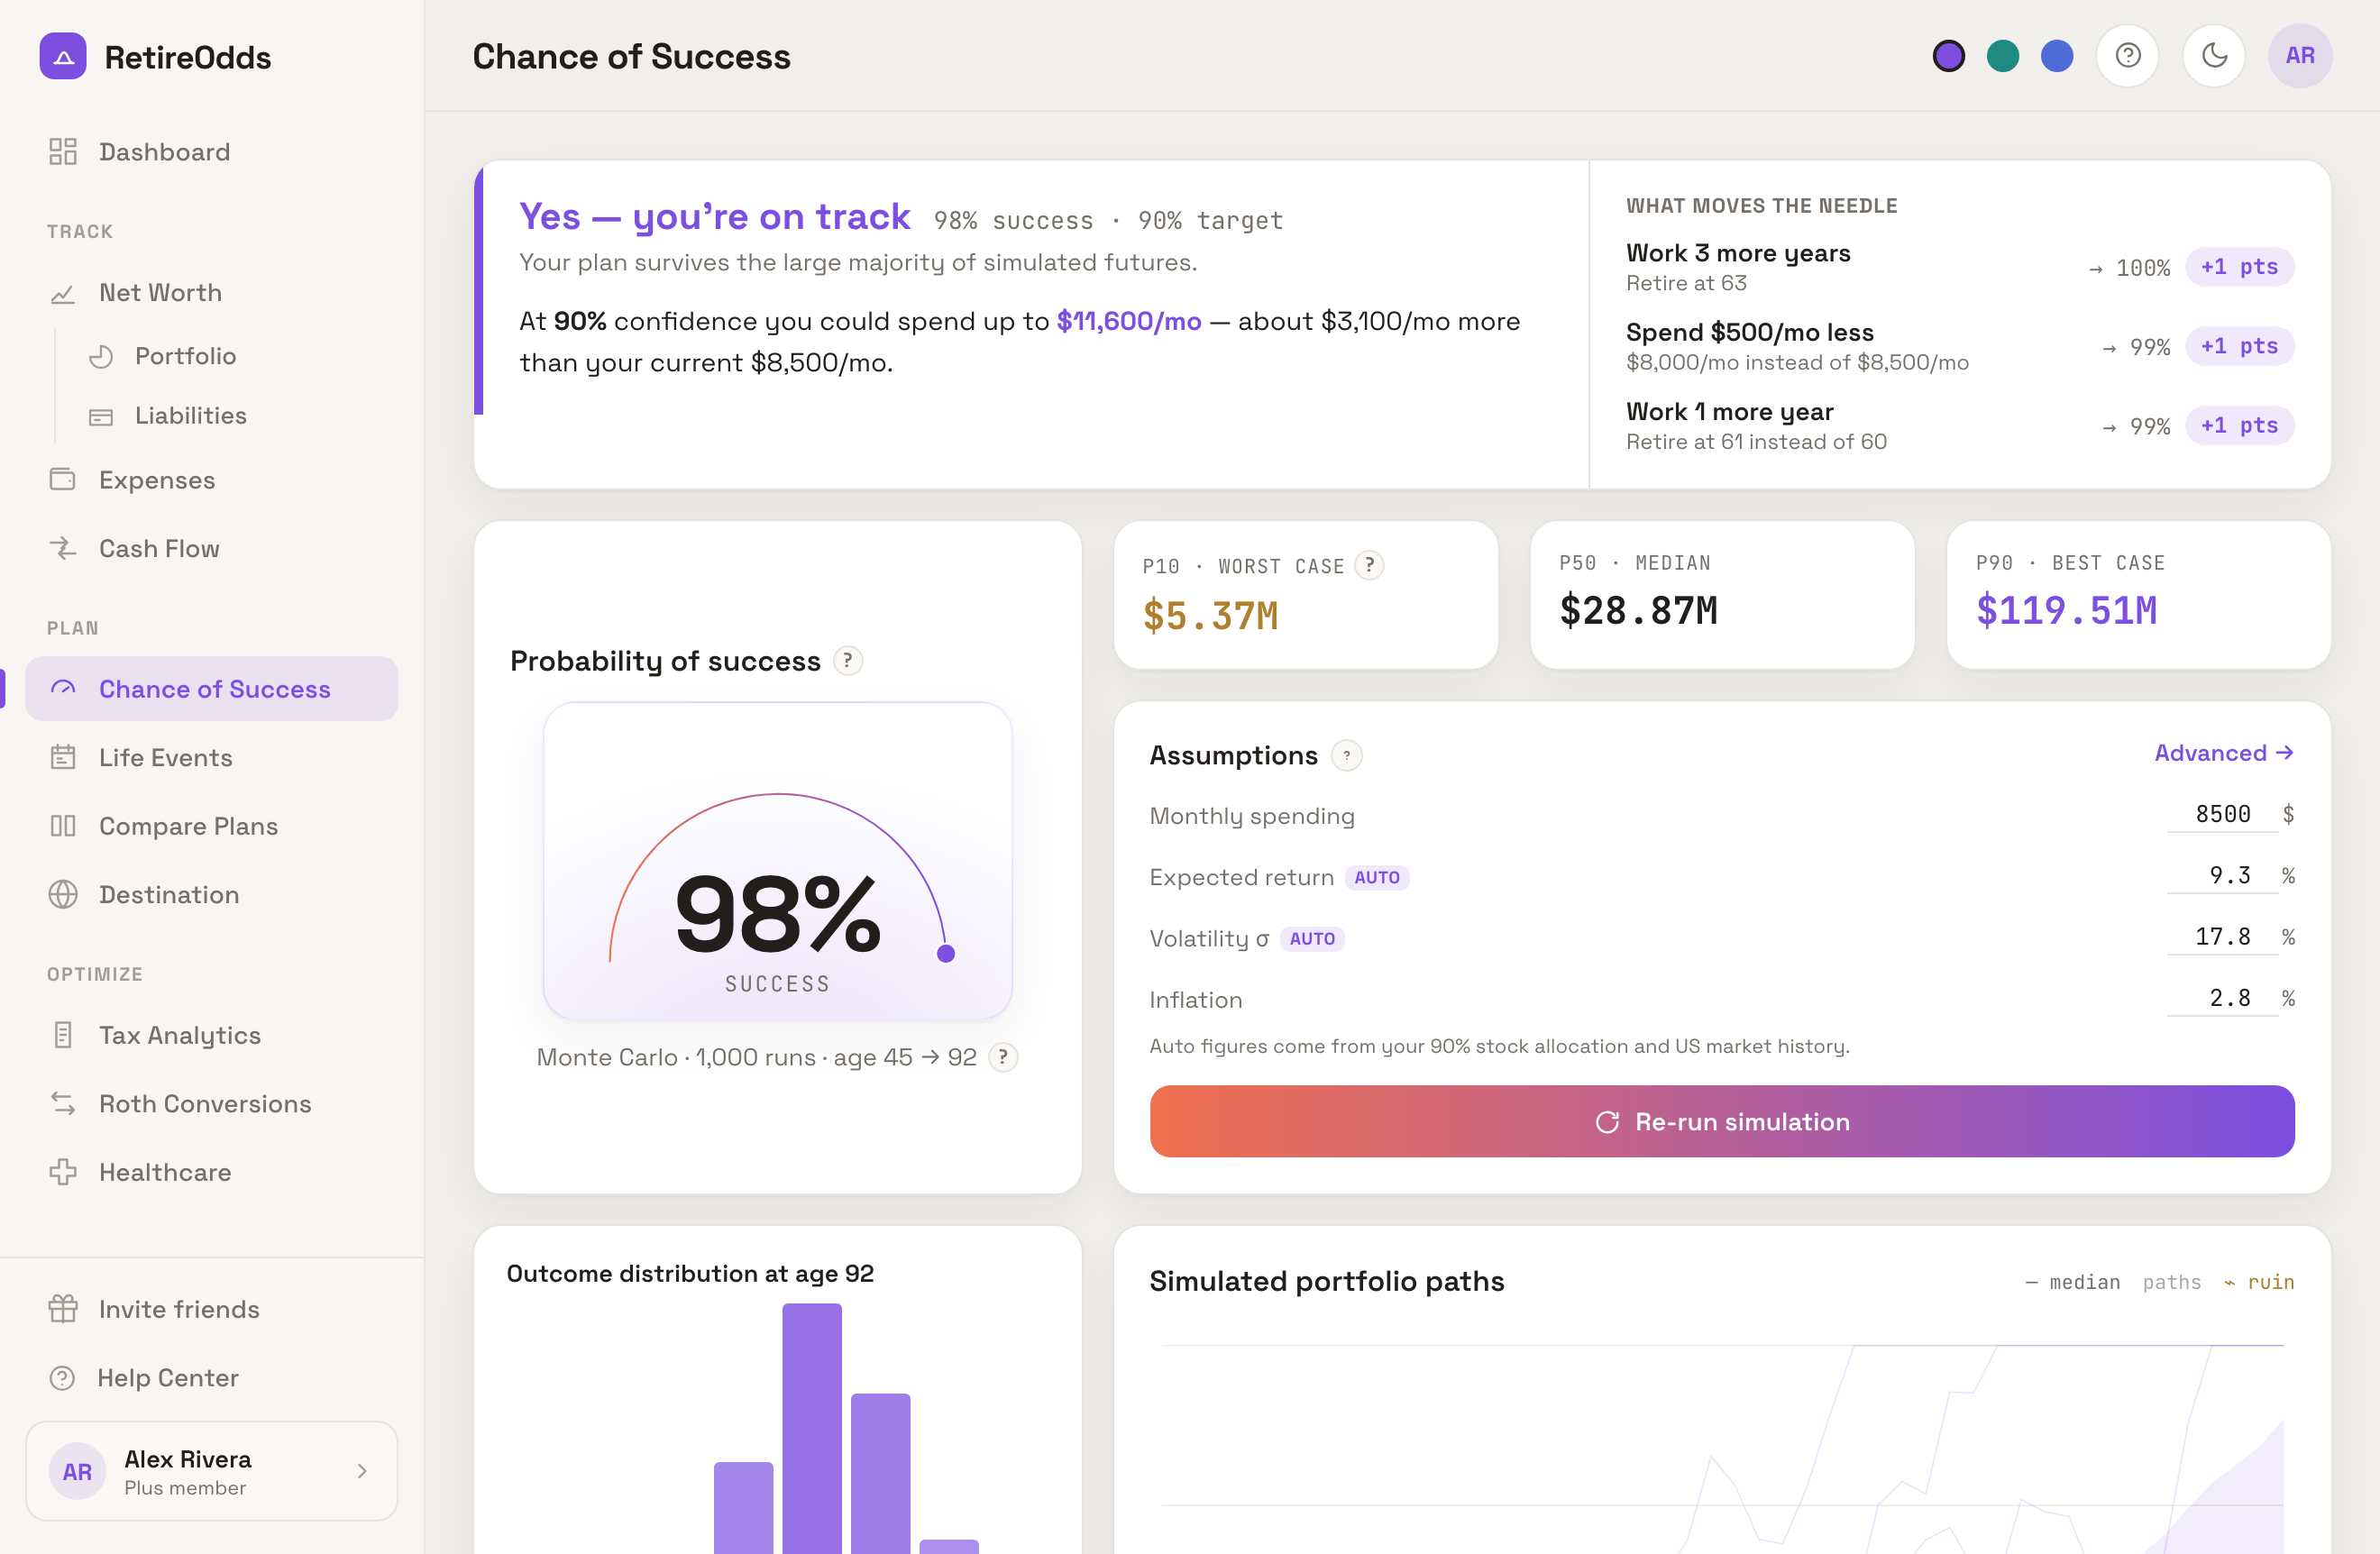Click the P50 Median value card

[x=1722, y=595]
